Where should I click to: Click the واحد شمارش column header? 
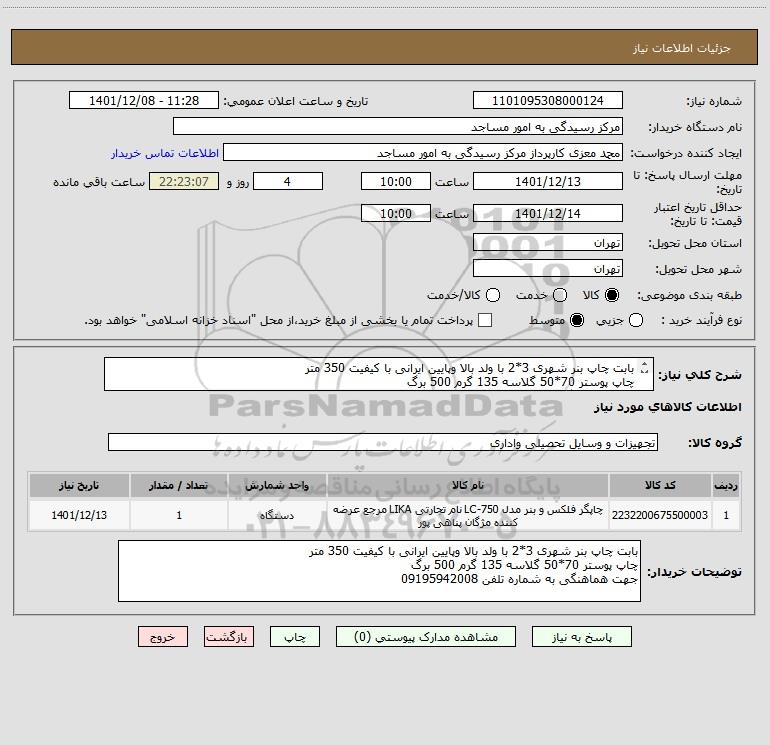pos(277,485)
